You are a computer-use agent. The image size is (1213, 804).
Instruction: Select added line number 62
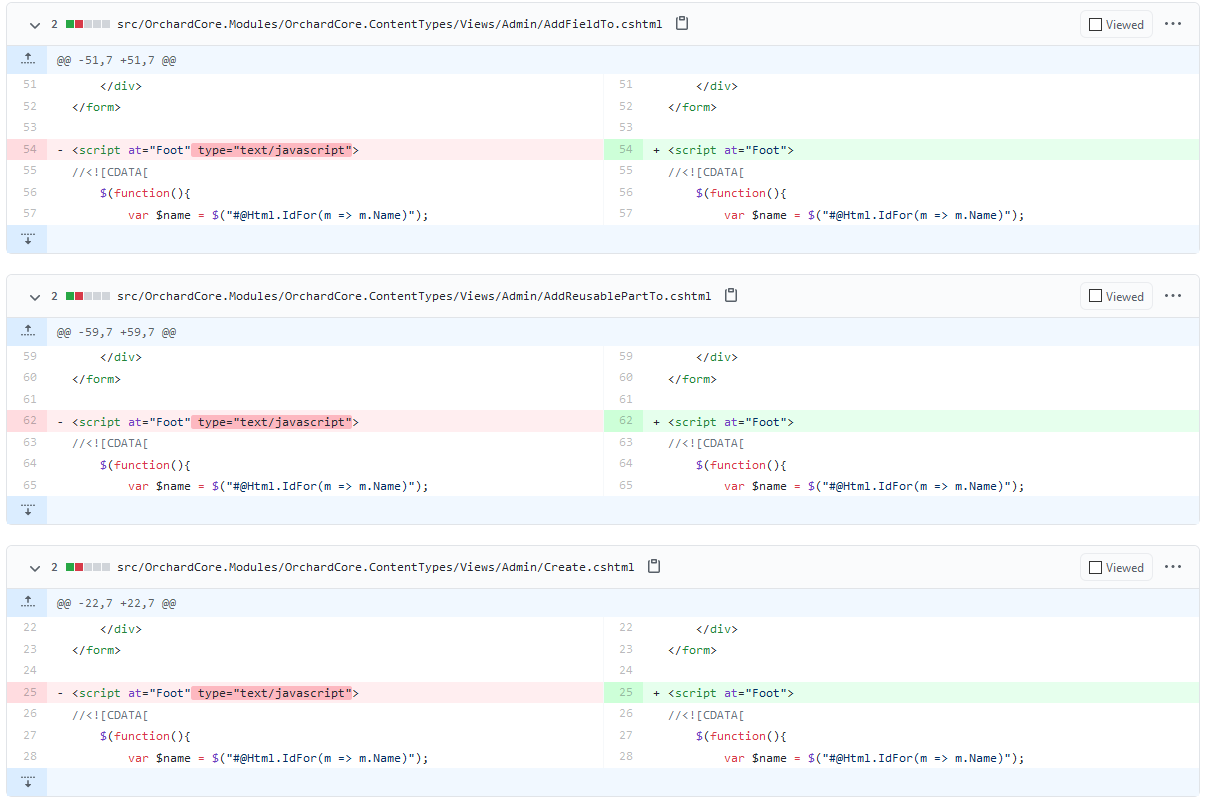[x=624, y=421]
